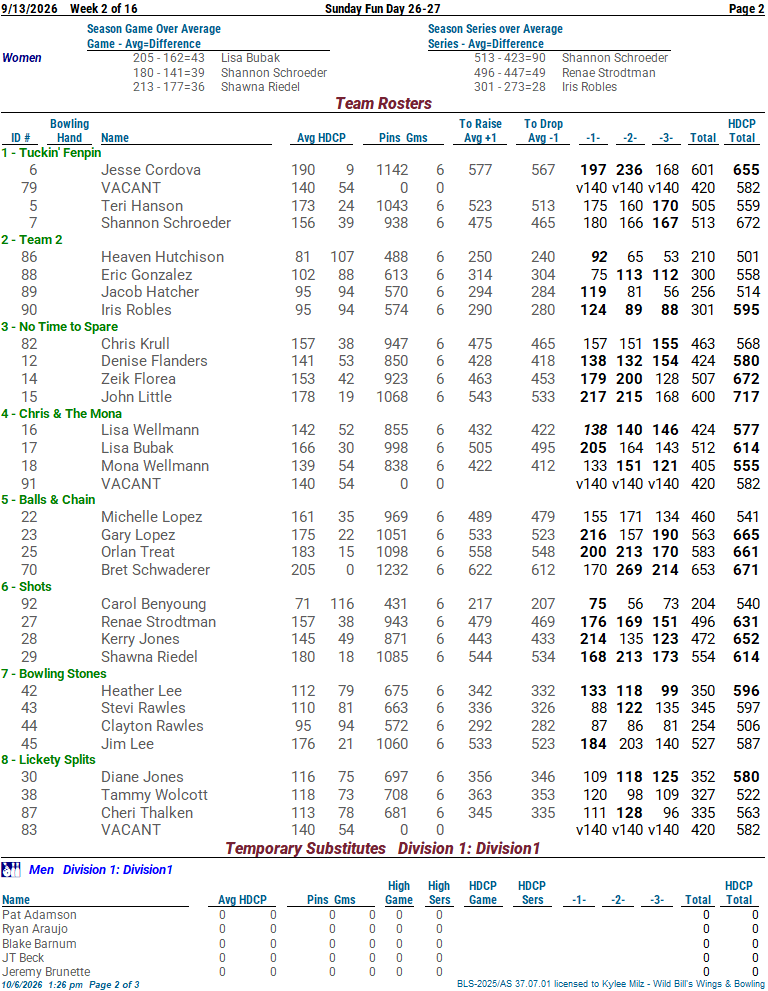Click the High Game column header
Screen dimensions: 768x991
click(x=399, y=893)
